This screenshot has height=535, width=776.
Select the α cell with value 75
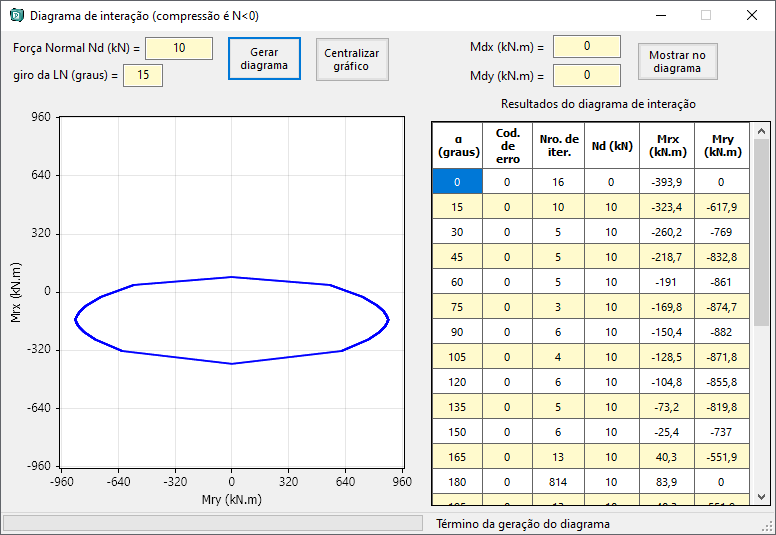[458, 307]
